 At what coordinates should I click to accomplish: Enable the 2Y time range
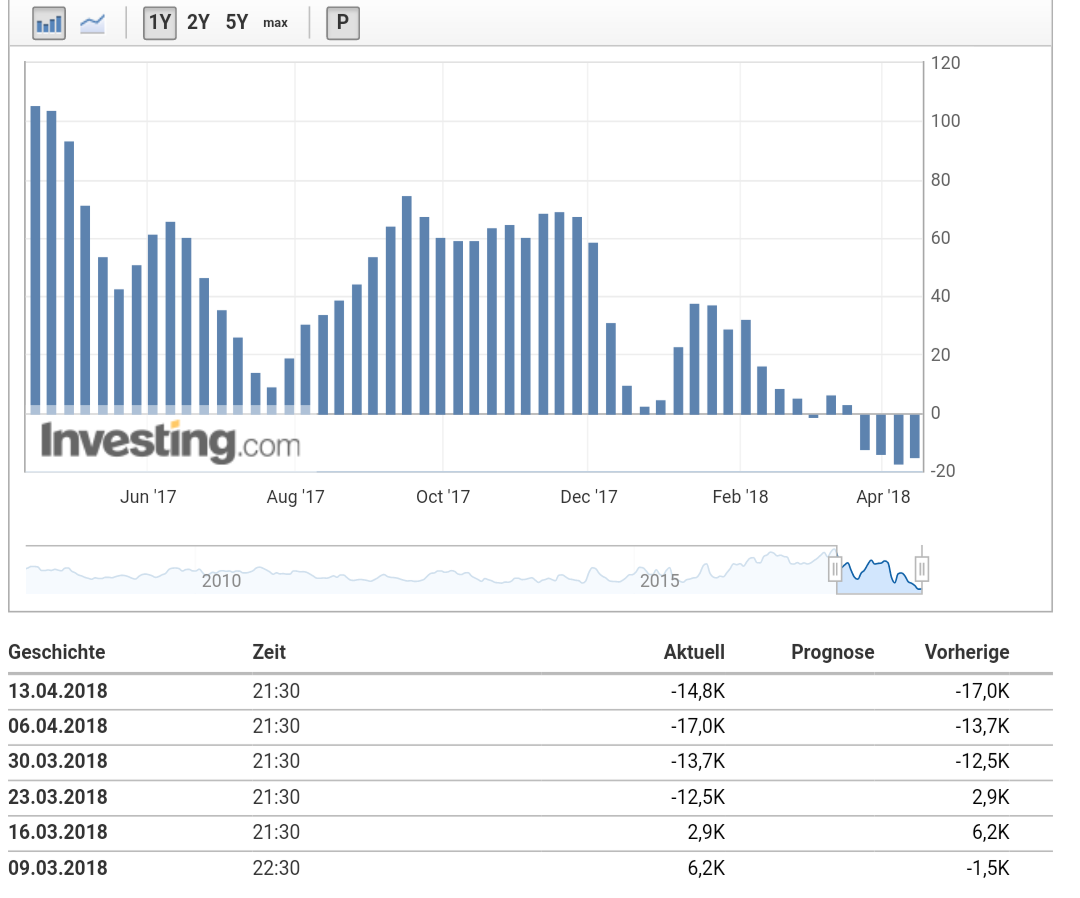[x=197, y=21]
